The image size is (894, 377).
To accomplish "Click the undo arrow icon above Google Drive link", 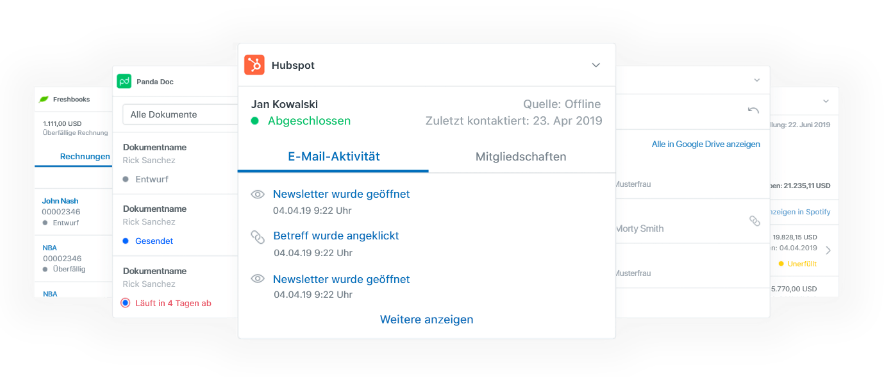I will (x=753, y=110).
